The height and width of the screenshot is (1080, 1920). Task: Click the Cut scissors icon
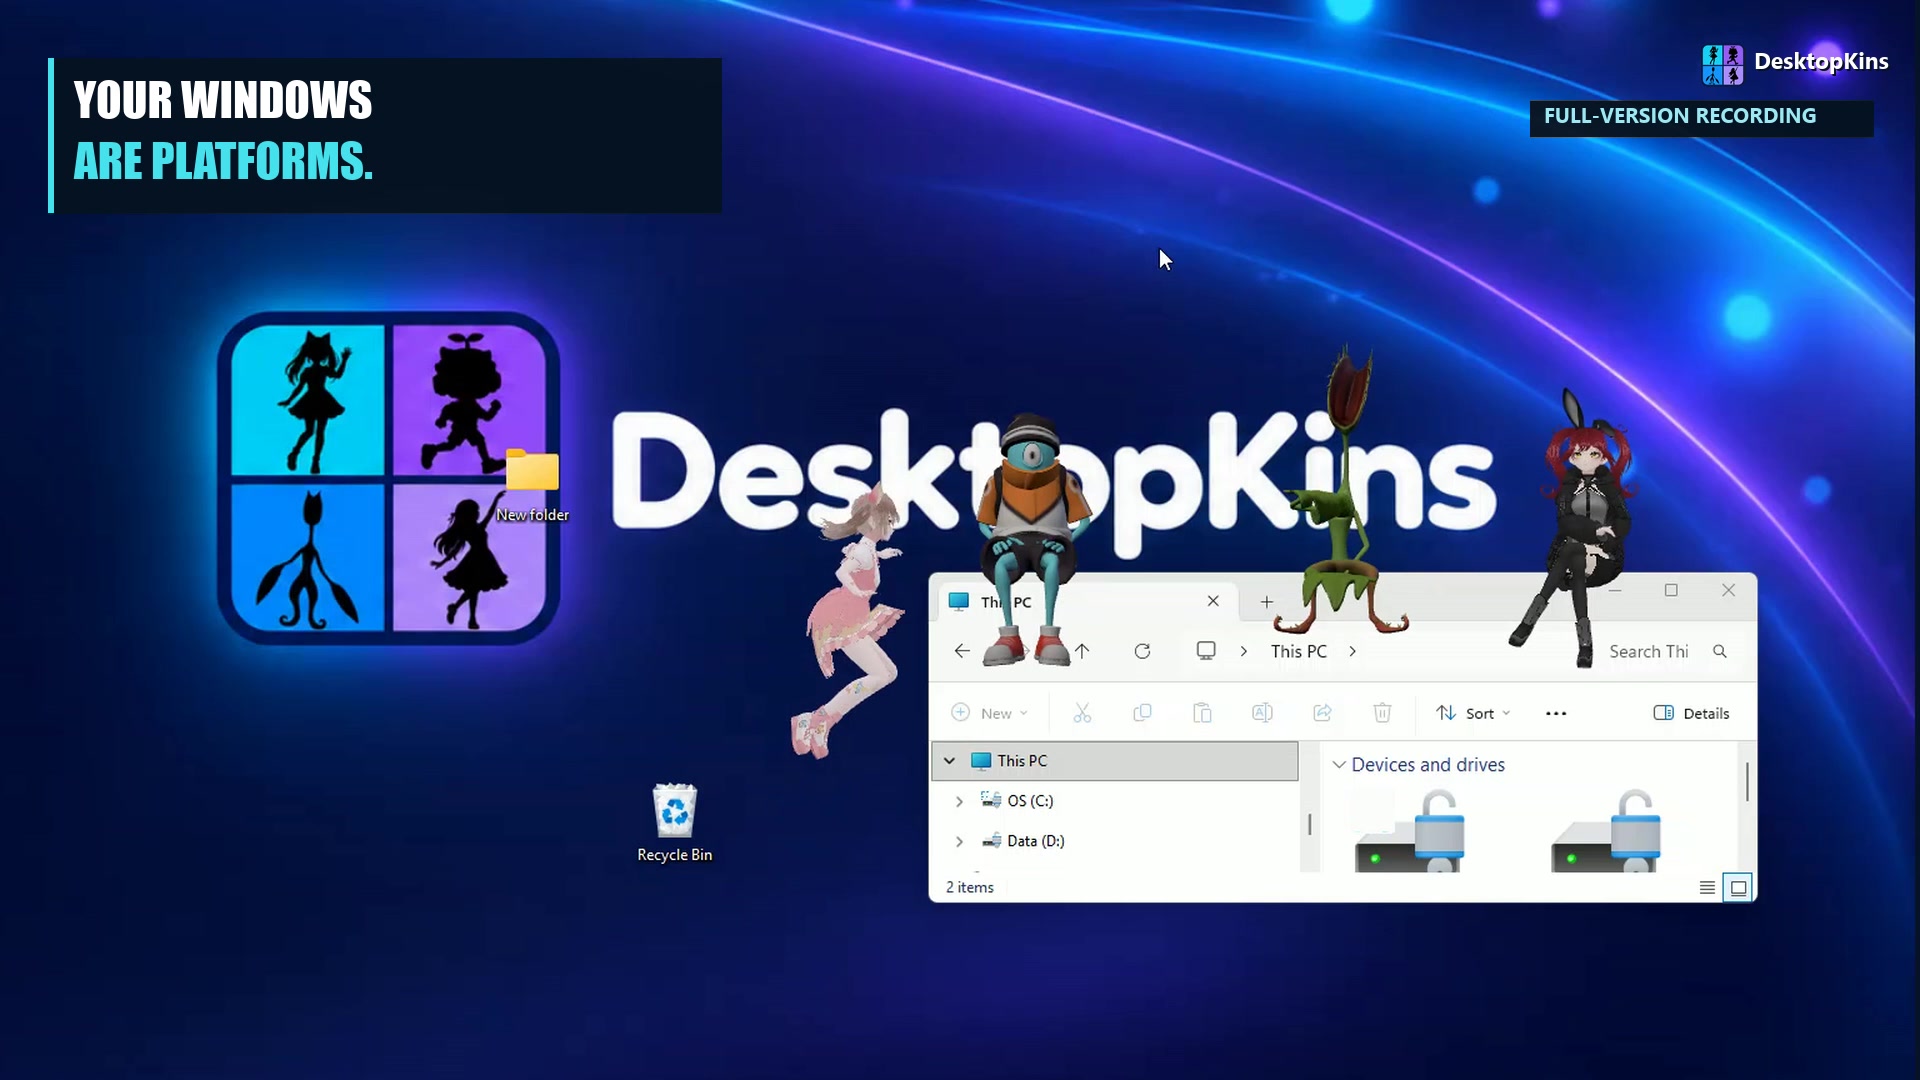pyautogui.click(x=1082, y=713)
